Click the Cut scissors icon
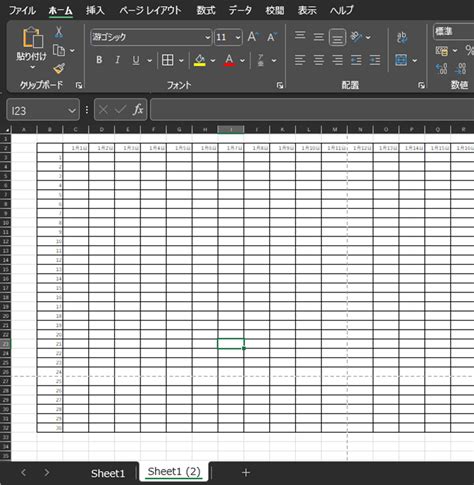474x485 pixels. pos(59,32)
